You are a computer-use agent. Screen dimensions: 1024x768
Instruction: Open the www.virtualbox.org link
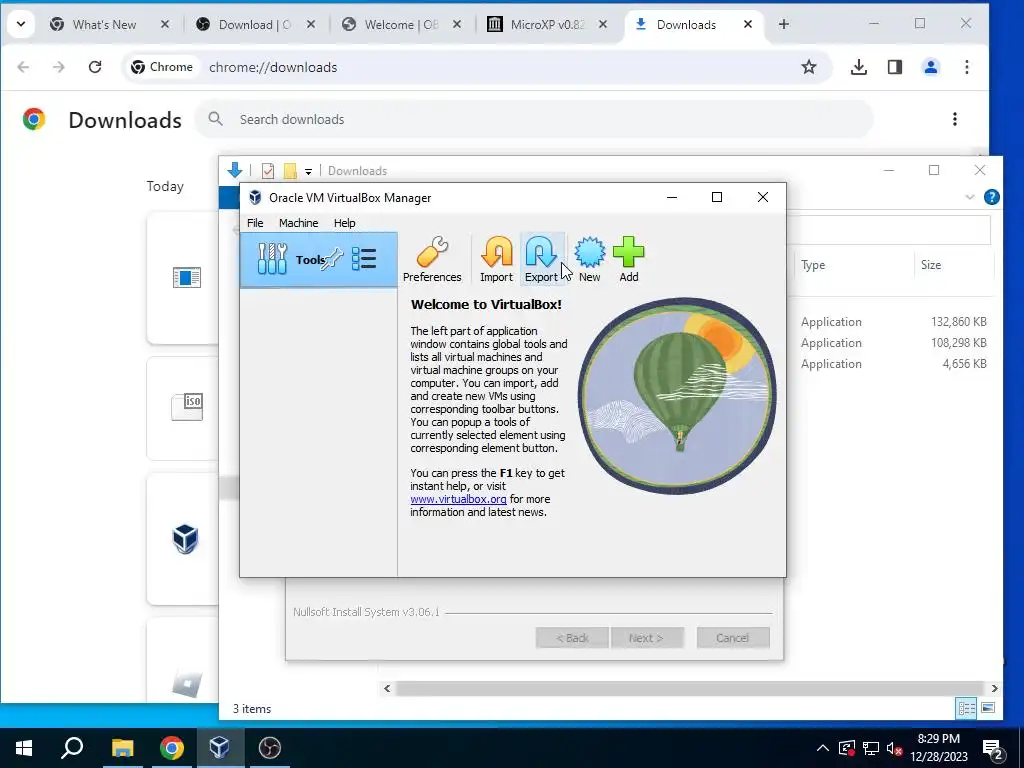[x=458, y=499]
